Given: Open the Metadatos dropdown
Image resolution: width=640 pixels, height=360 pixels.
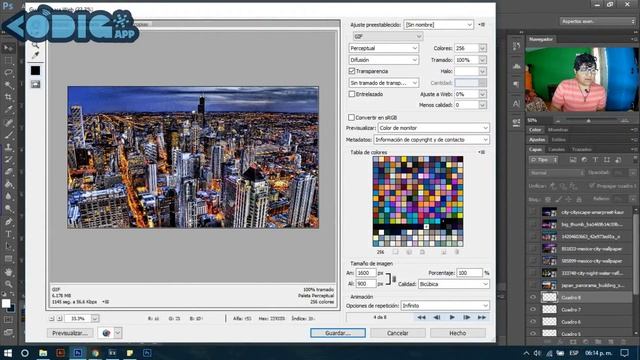Looking at the screenshot, I should [x=431, y=140].
